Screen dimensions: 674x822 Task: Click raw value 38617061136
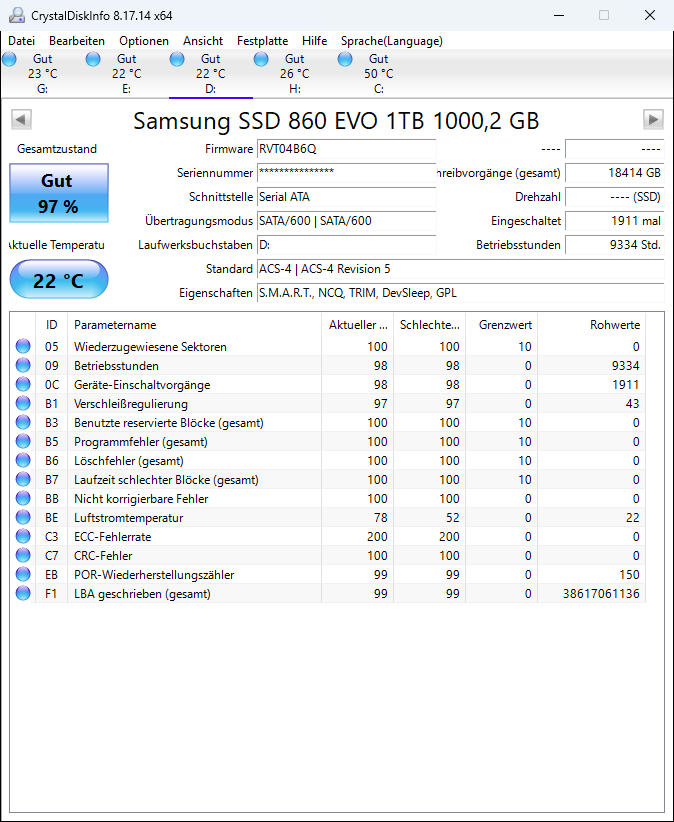tap(601, 593)
